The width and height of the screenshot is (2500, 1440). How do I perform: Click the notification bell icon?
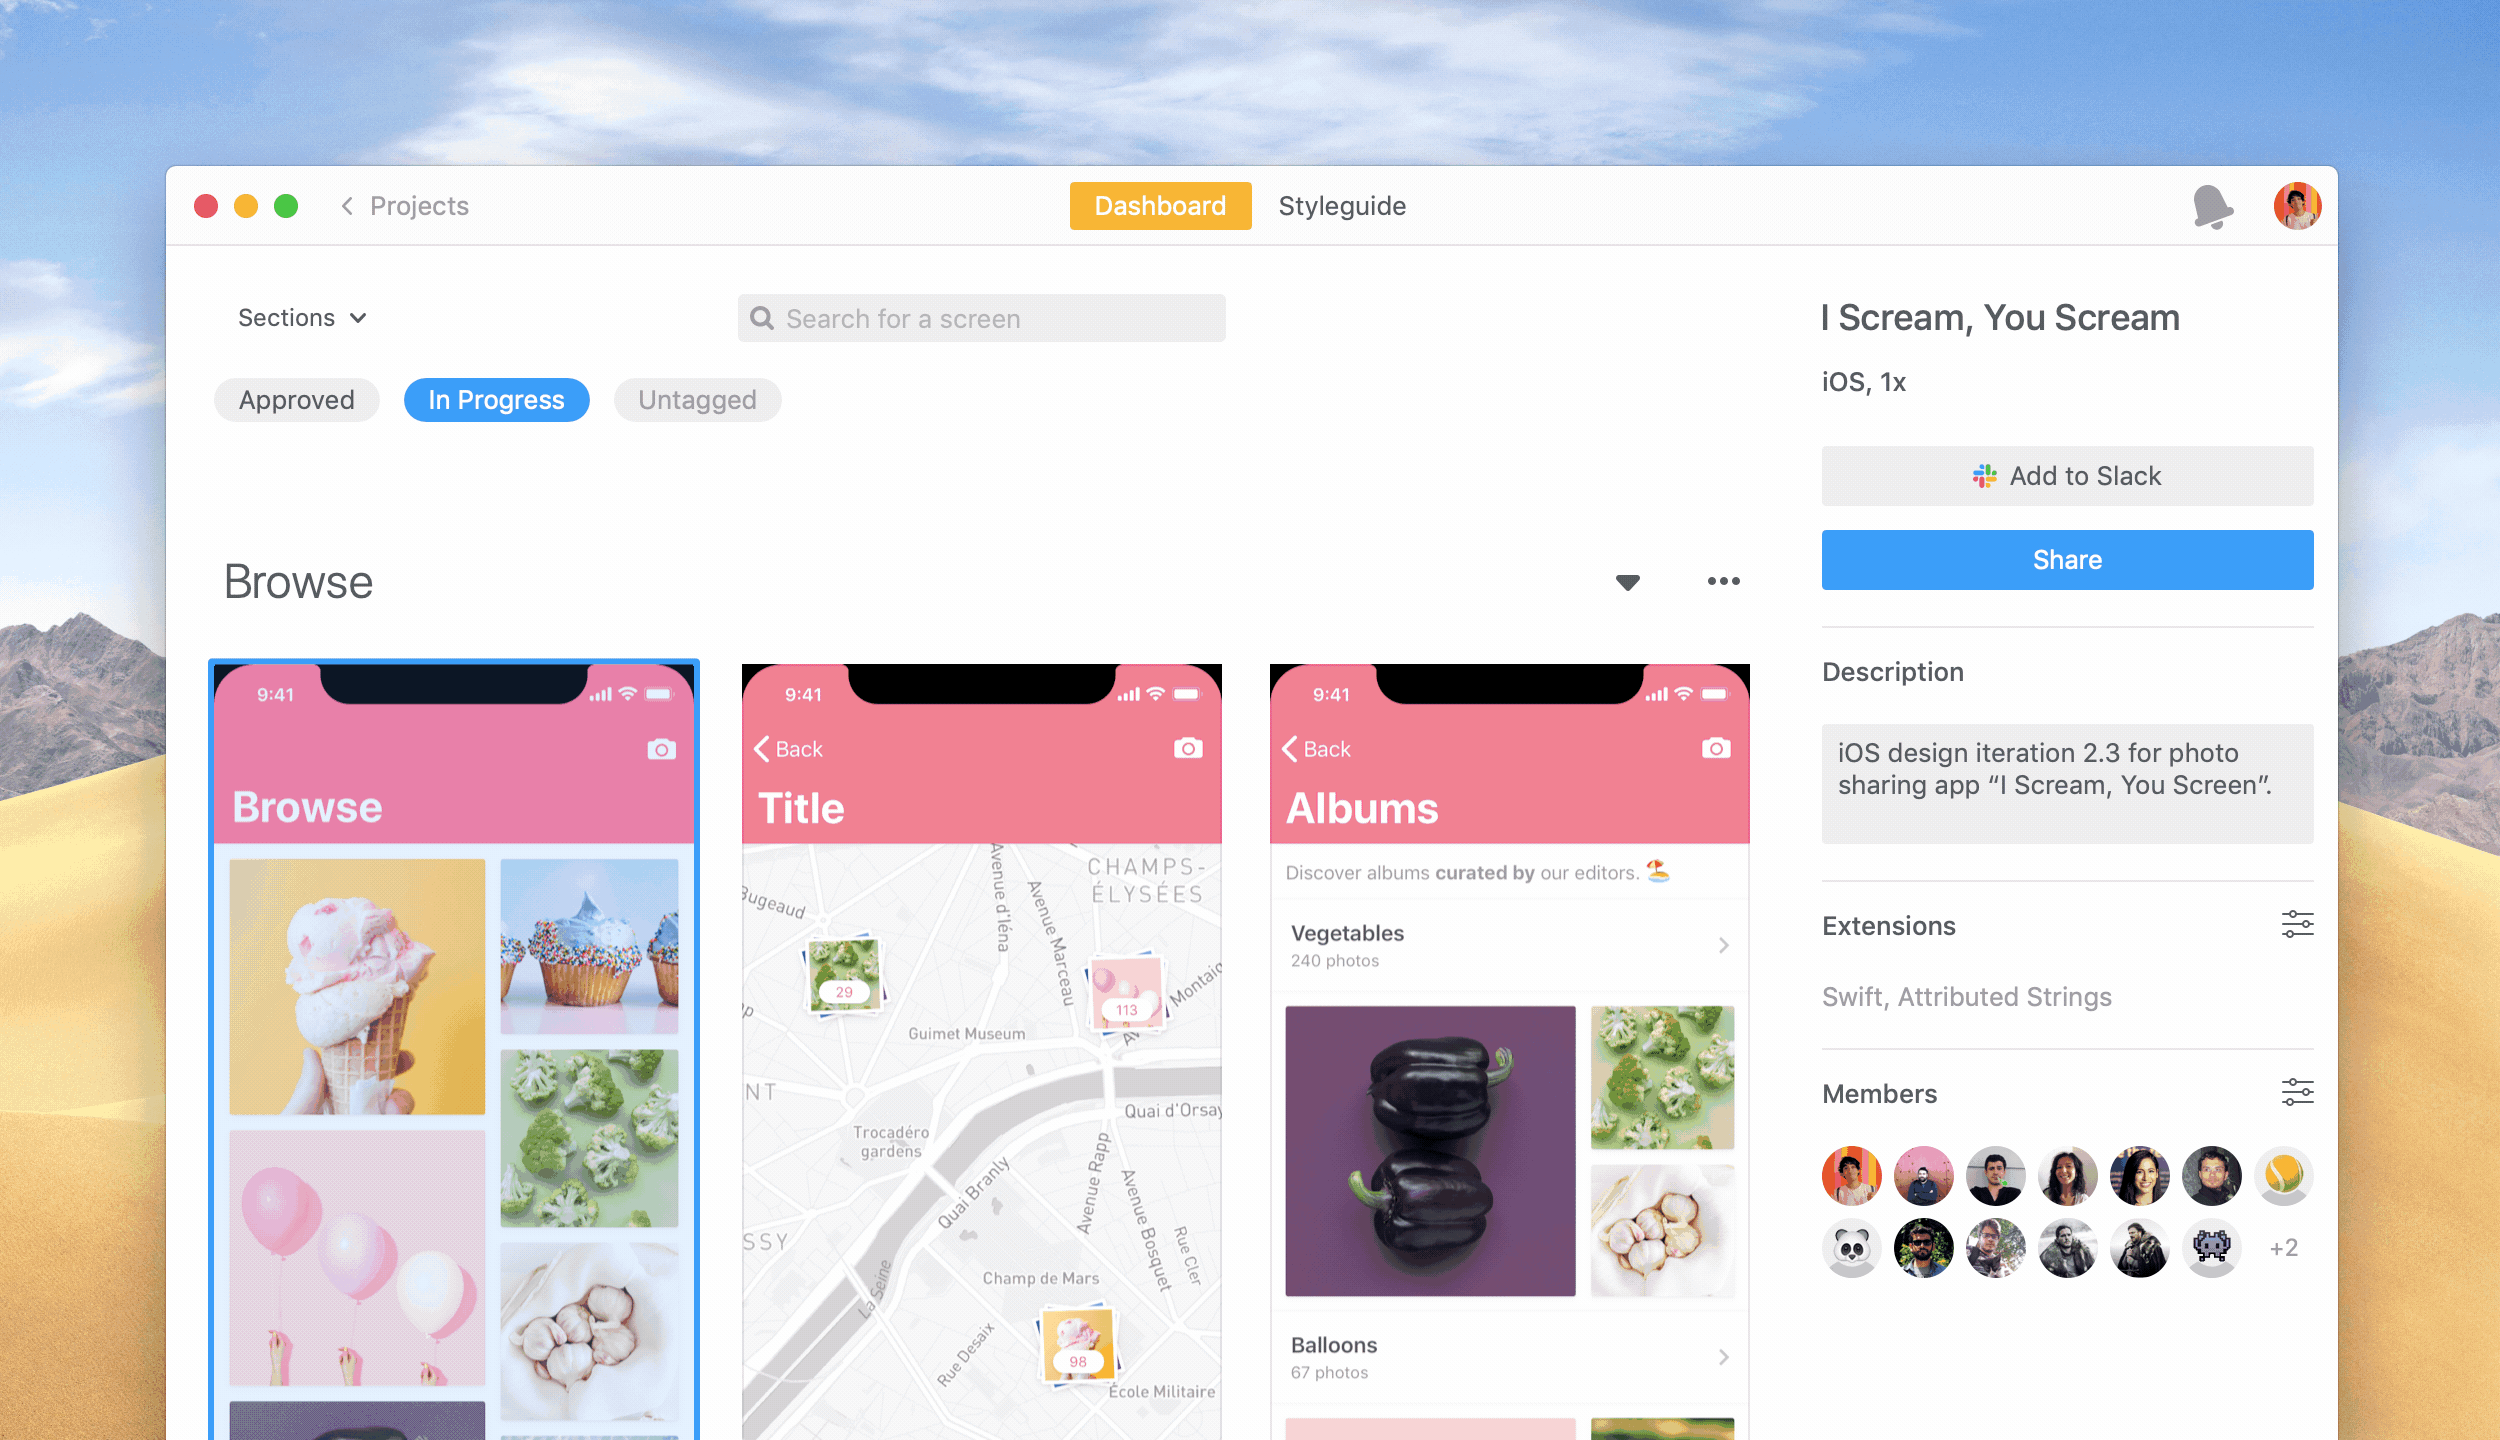[x=2212, y=206]
